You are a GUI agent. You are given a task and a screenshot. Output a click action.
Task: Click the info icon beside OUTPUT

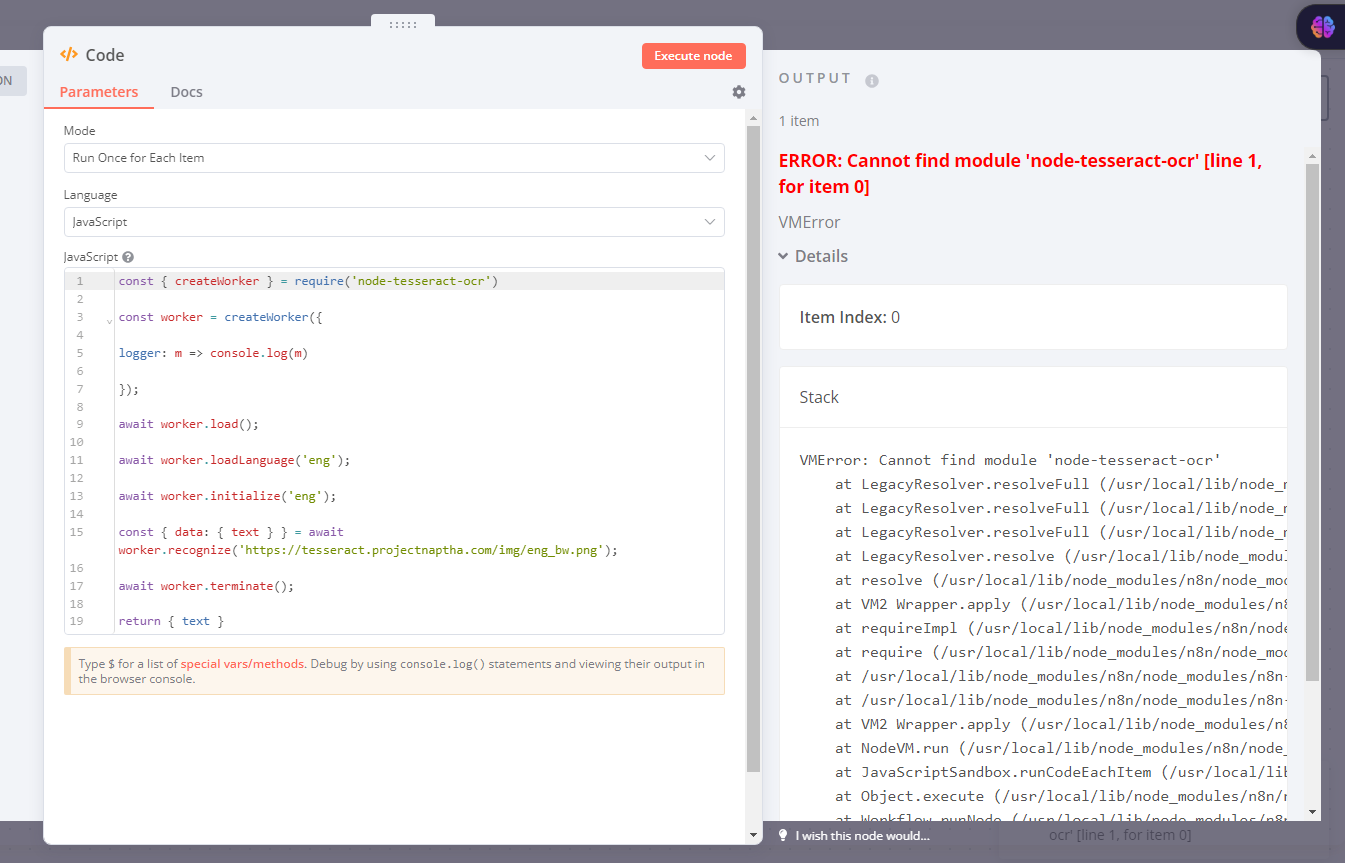point(872,80)
